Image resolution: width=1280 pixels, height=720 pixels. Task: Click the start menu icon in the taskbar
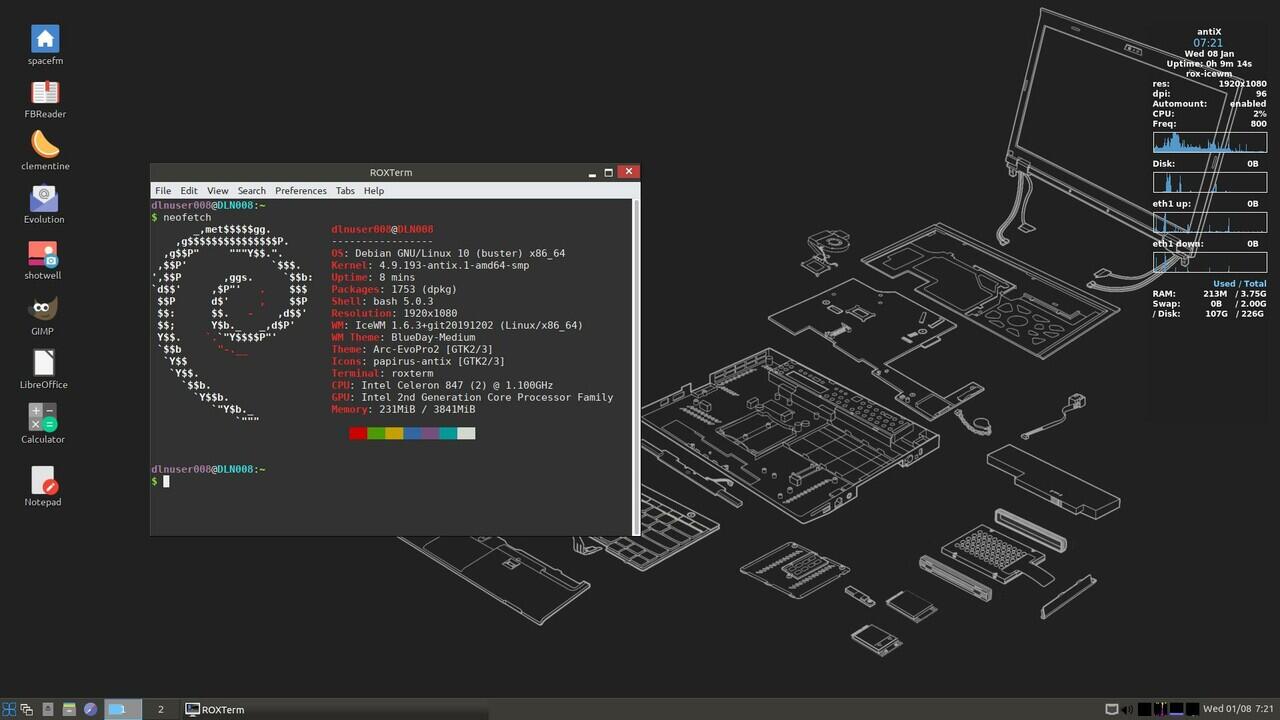pyautogui.click(x=10, y=709)
